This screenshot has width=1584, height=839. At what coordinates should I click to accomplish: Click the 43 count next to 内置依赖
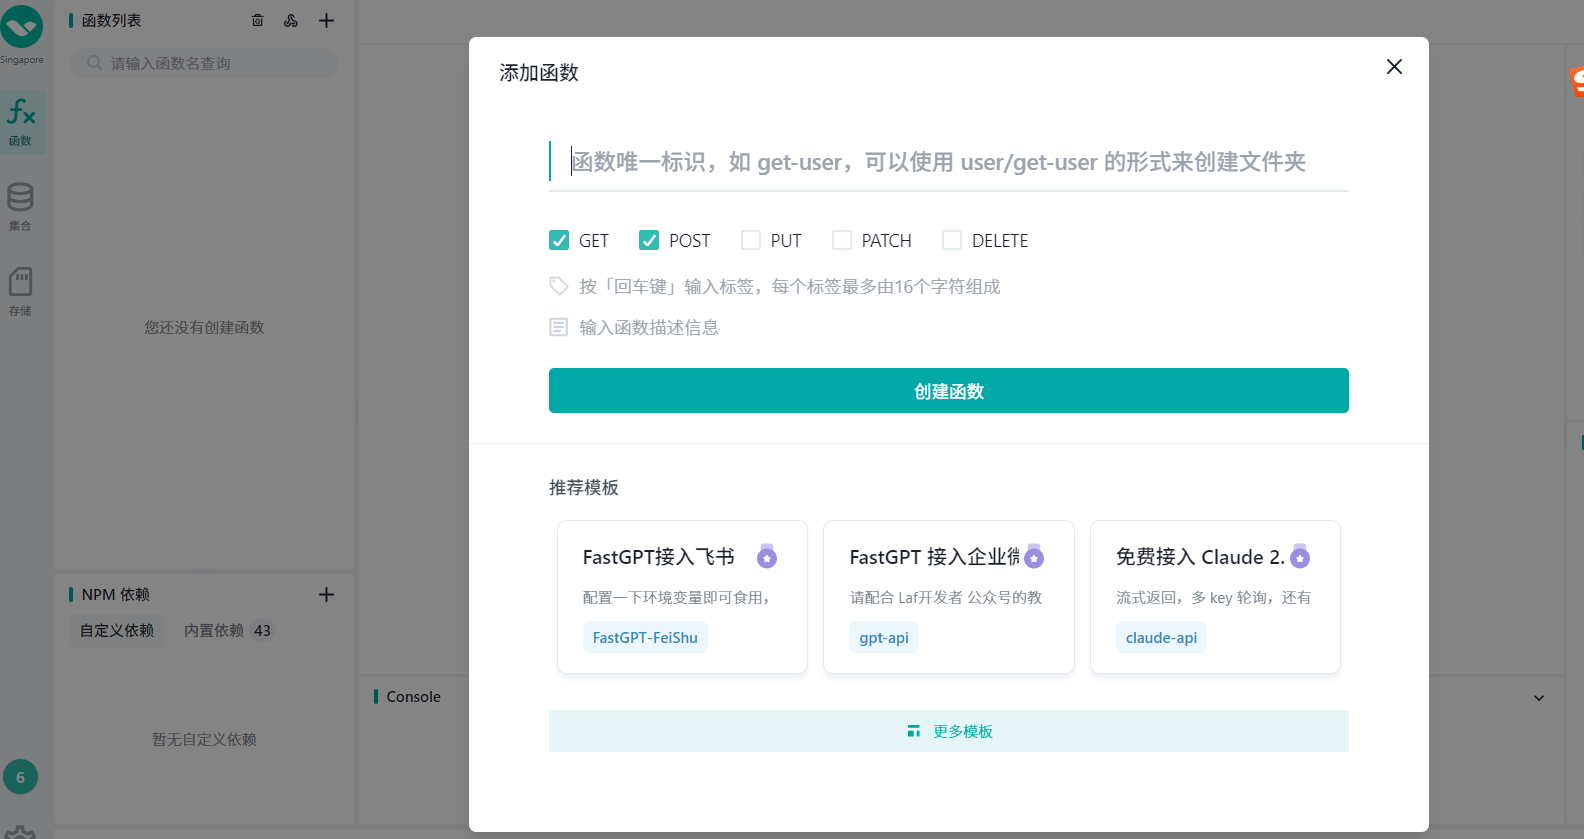point(262,630)
